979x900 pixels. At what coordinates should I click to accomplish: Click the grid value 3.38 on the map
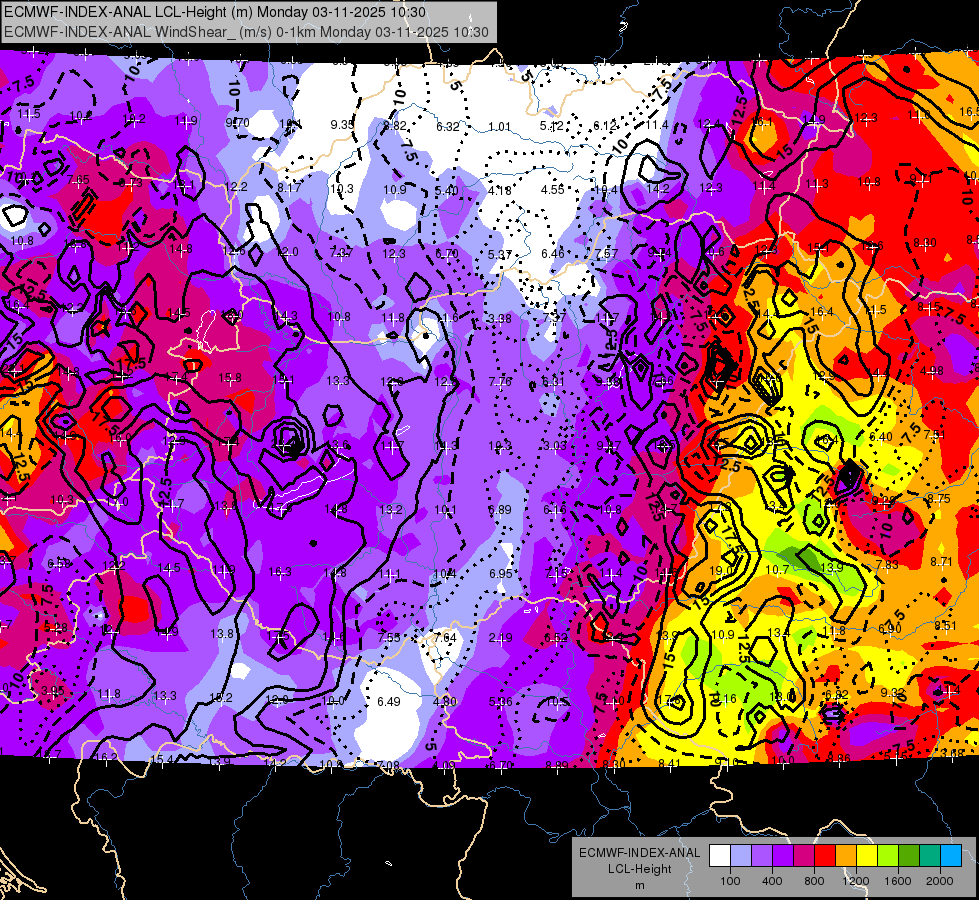tap(499, 319)
